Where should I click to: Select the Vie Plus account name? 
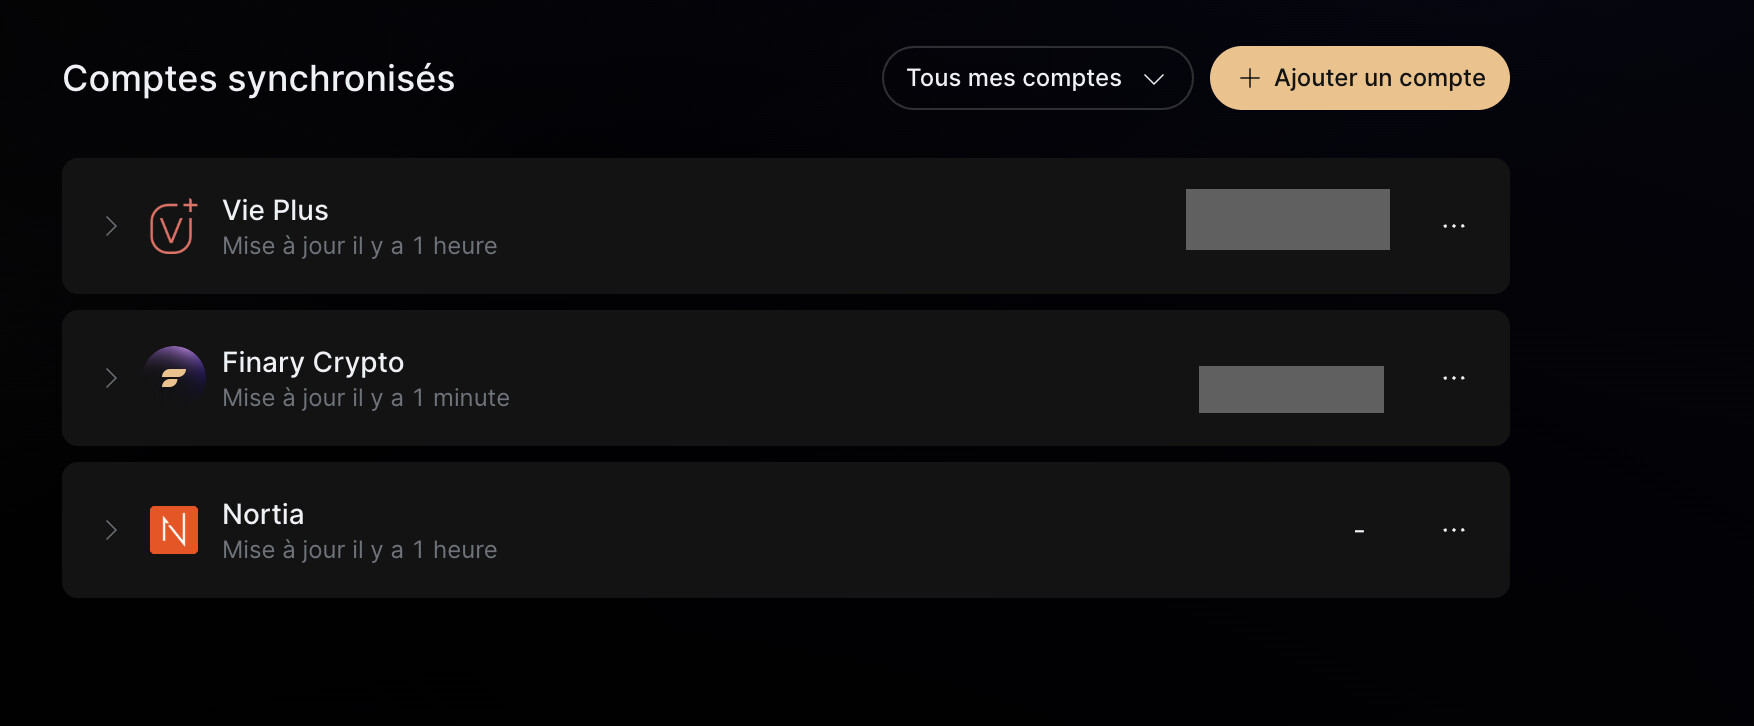pos(275,210)
